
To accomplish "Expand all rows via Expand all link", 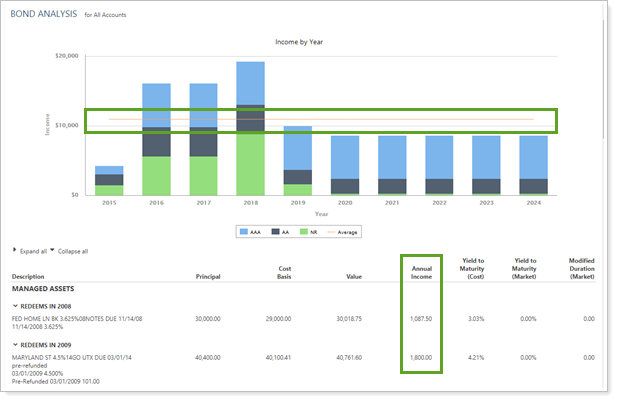I will click(31, 251).
